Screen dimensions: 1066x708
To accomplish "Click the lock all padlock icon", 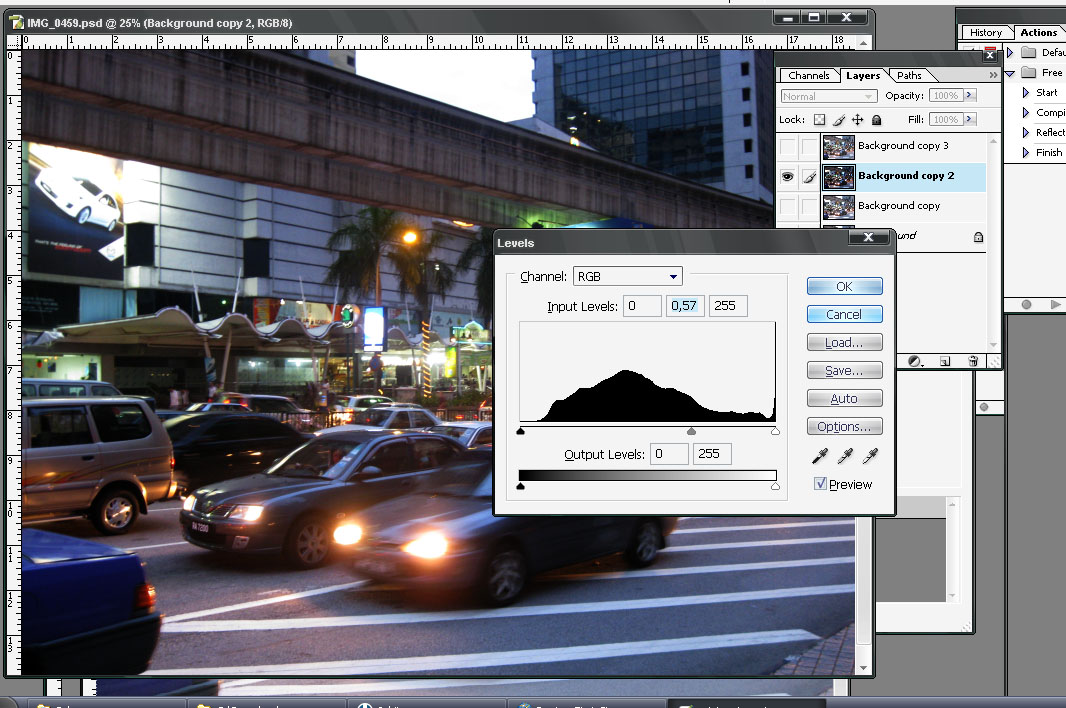I will [876, 120].
